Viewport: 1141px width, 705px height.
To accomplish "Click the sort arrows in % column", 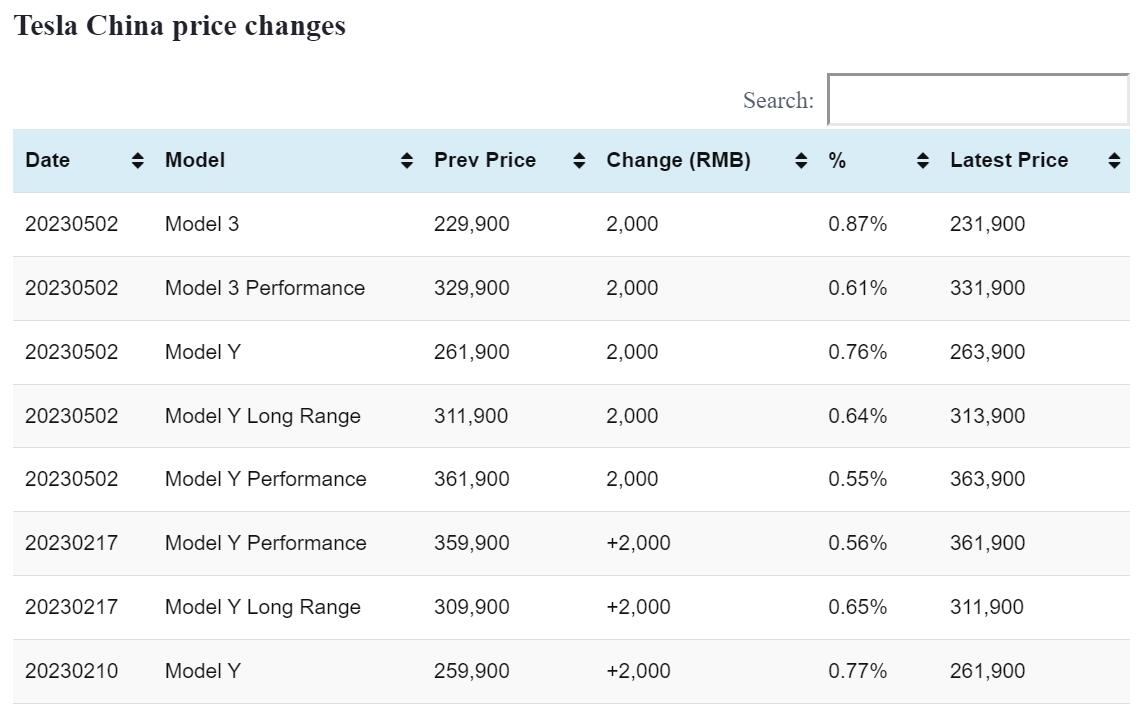I will [x=922, y=160].
